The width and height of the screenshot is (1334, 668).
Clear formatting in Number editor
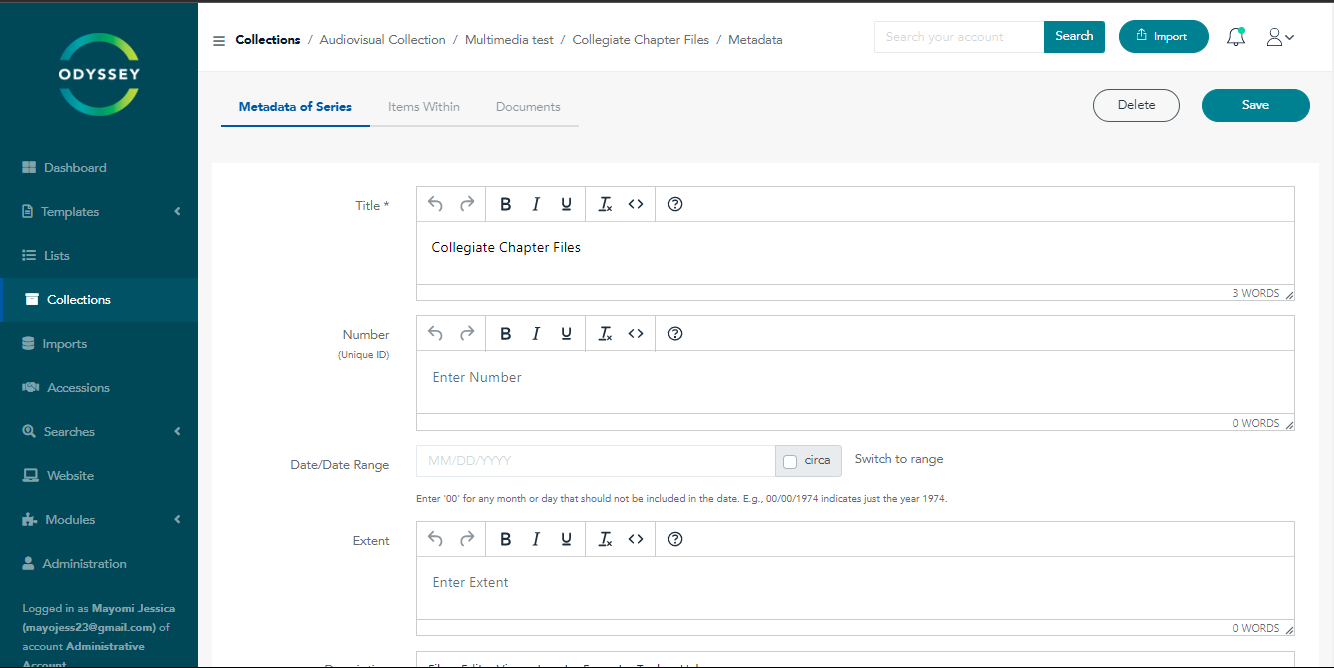click(605, 334)
